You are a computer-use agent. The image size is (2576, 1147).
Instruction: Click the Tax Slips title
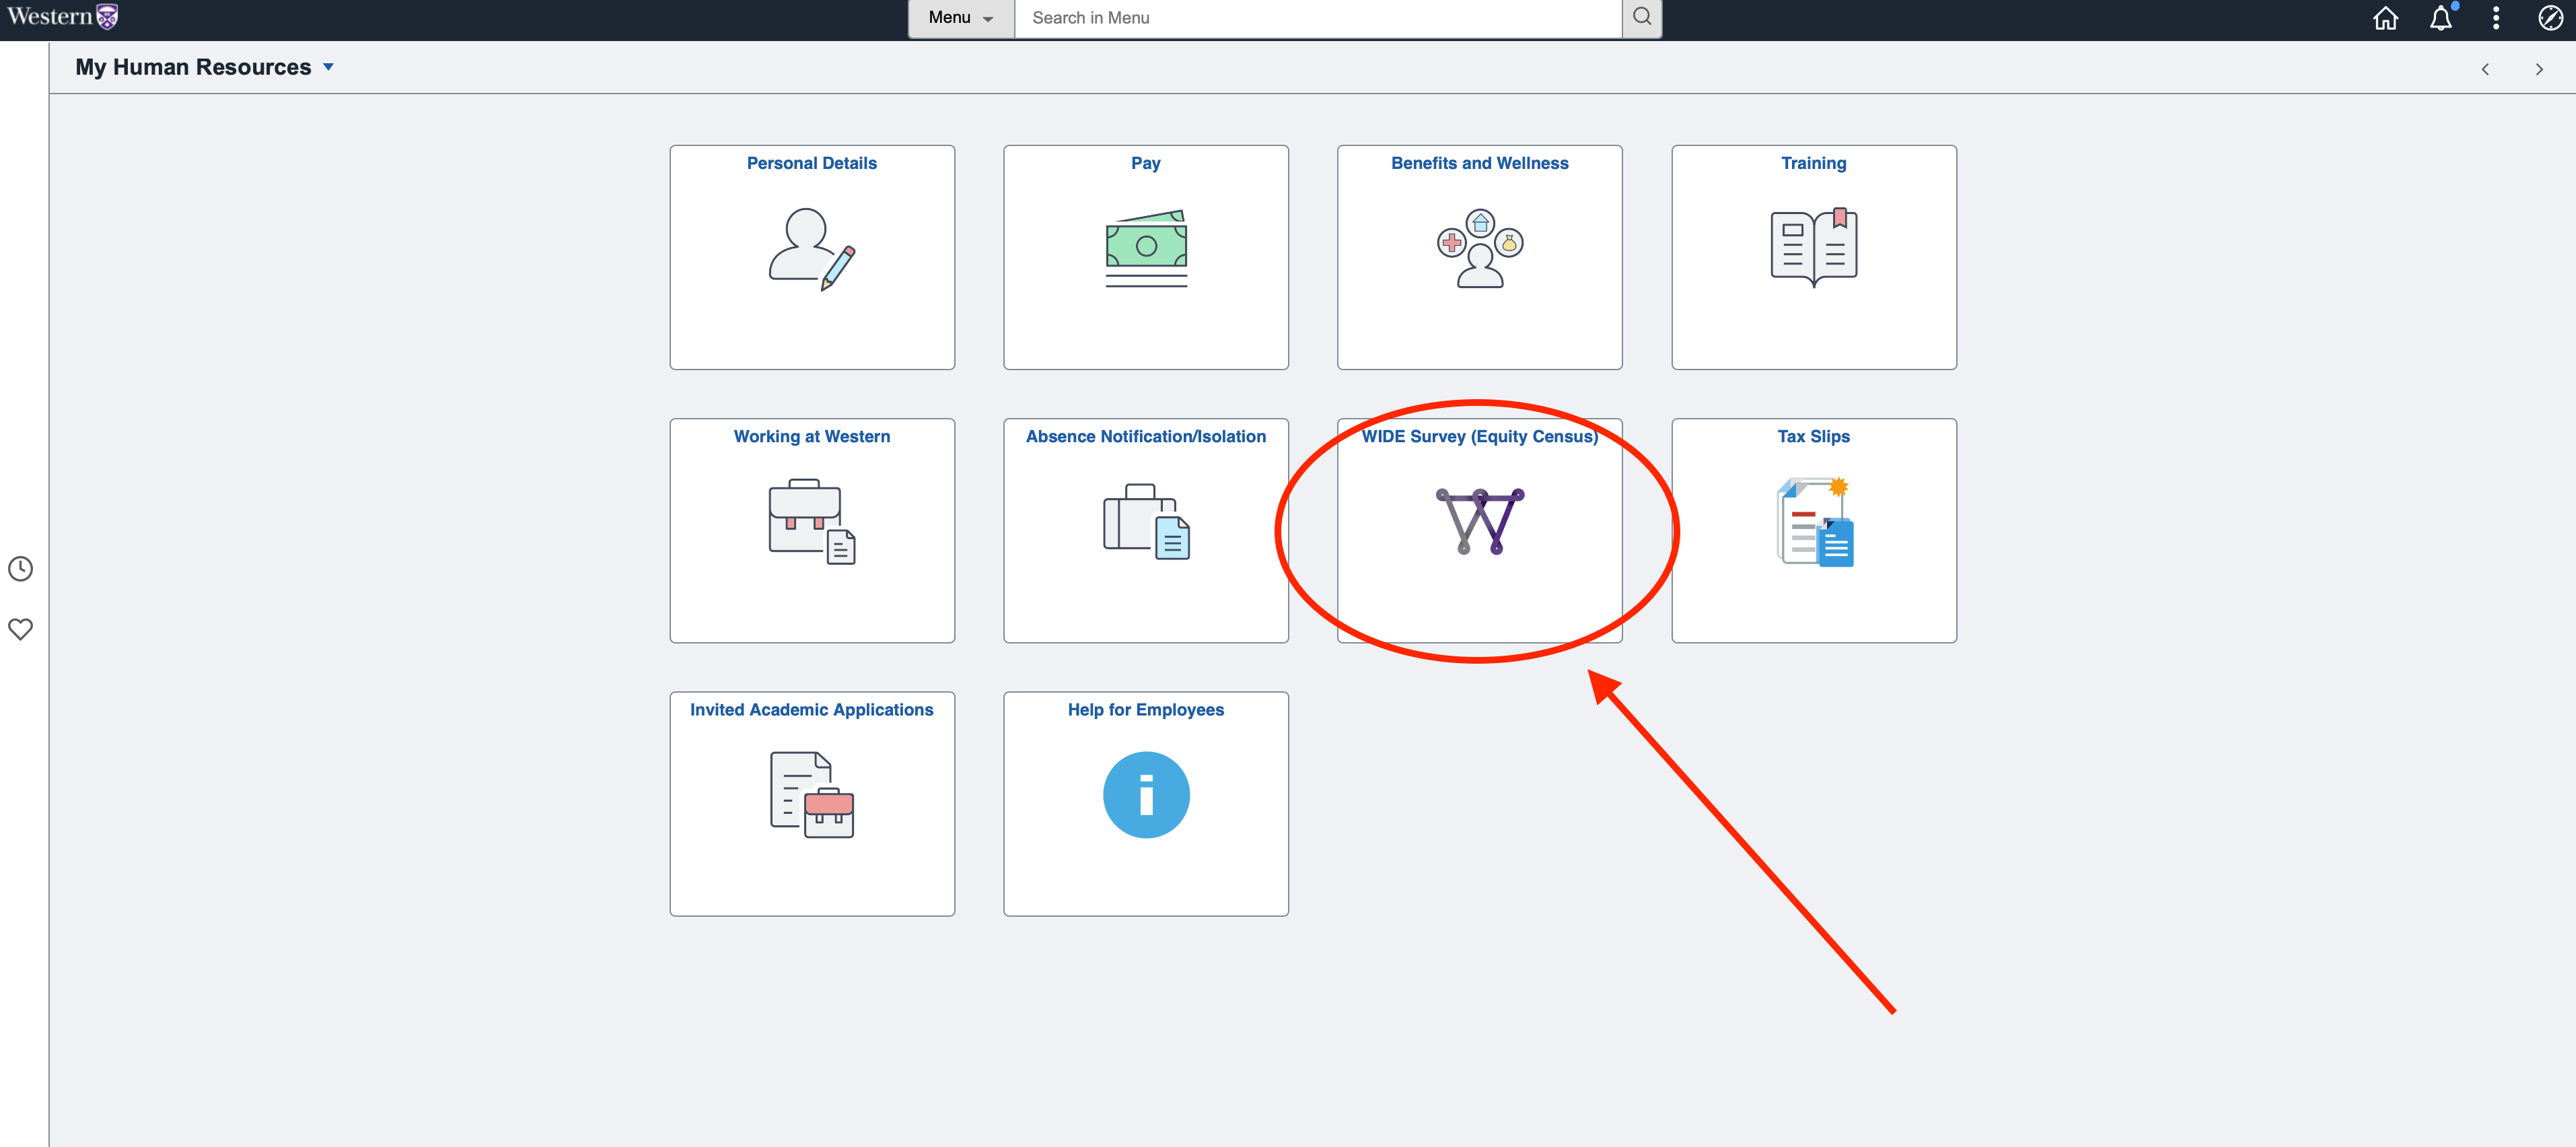pos(1813,436)
